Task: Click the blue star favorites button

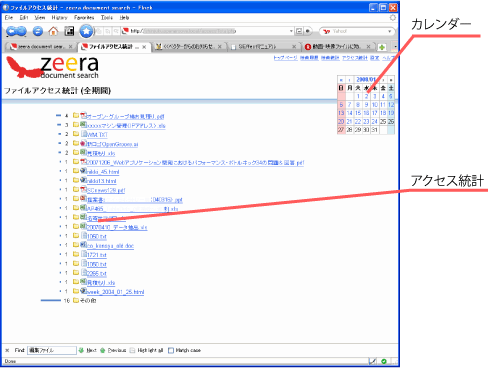Action: 86,31
